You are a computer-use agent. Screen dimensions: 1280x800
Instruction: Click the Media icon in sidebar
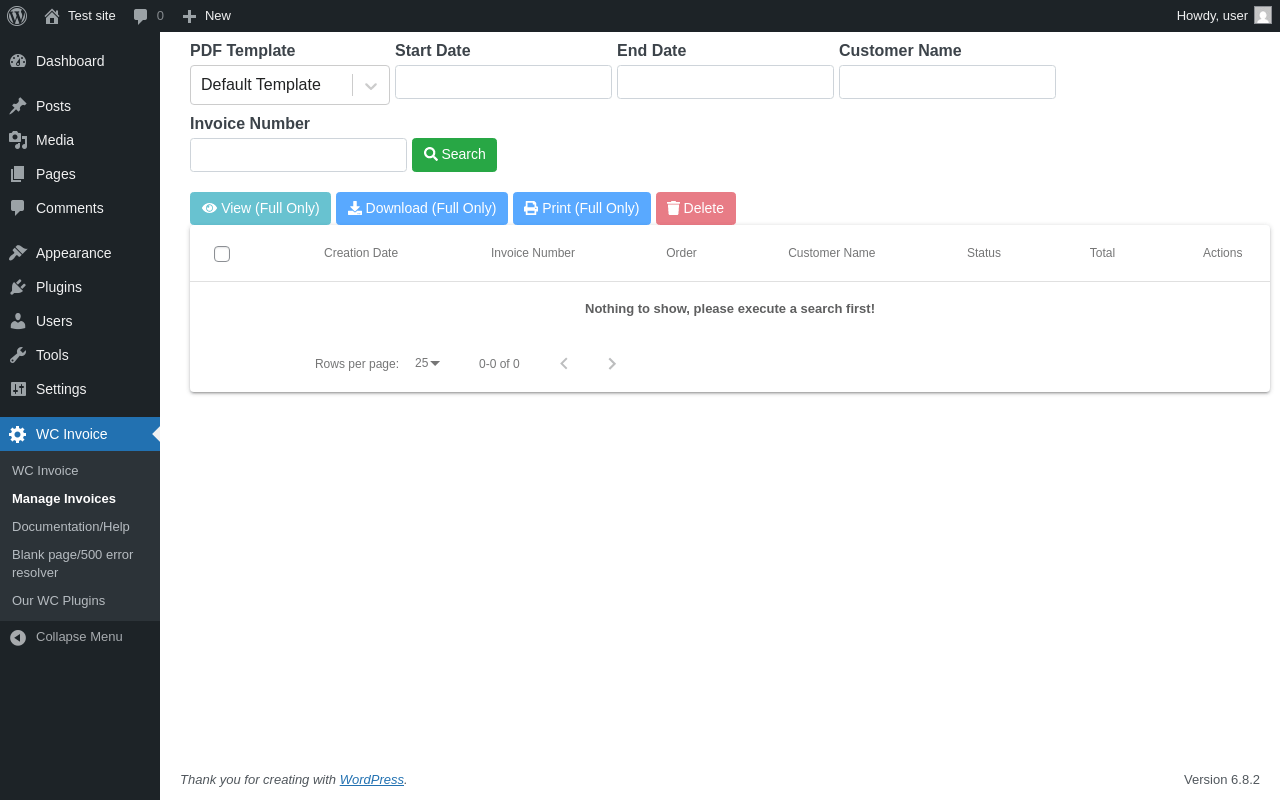click(18, 140)
